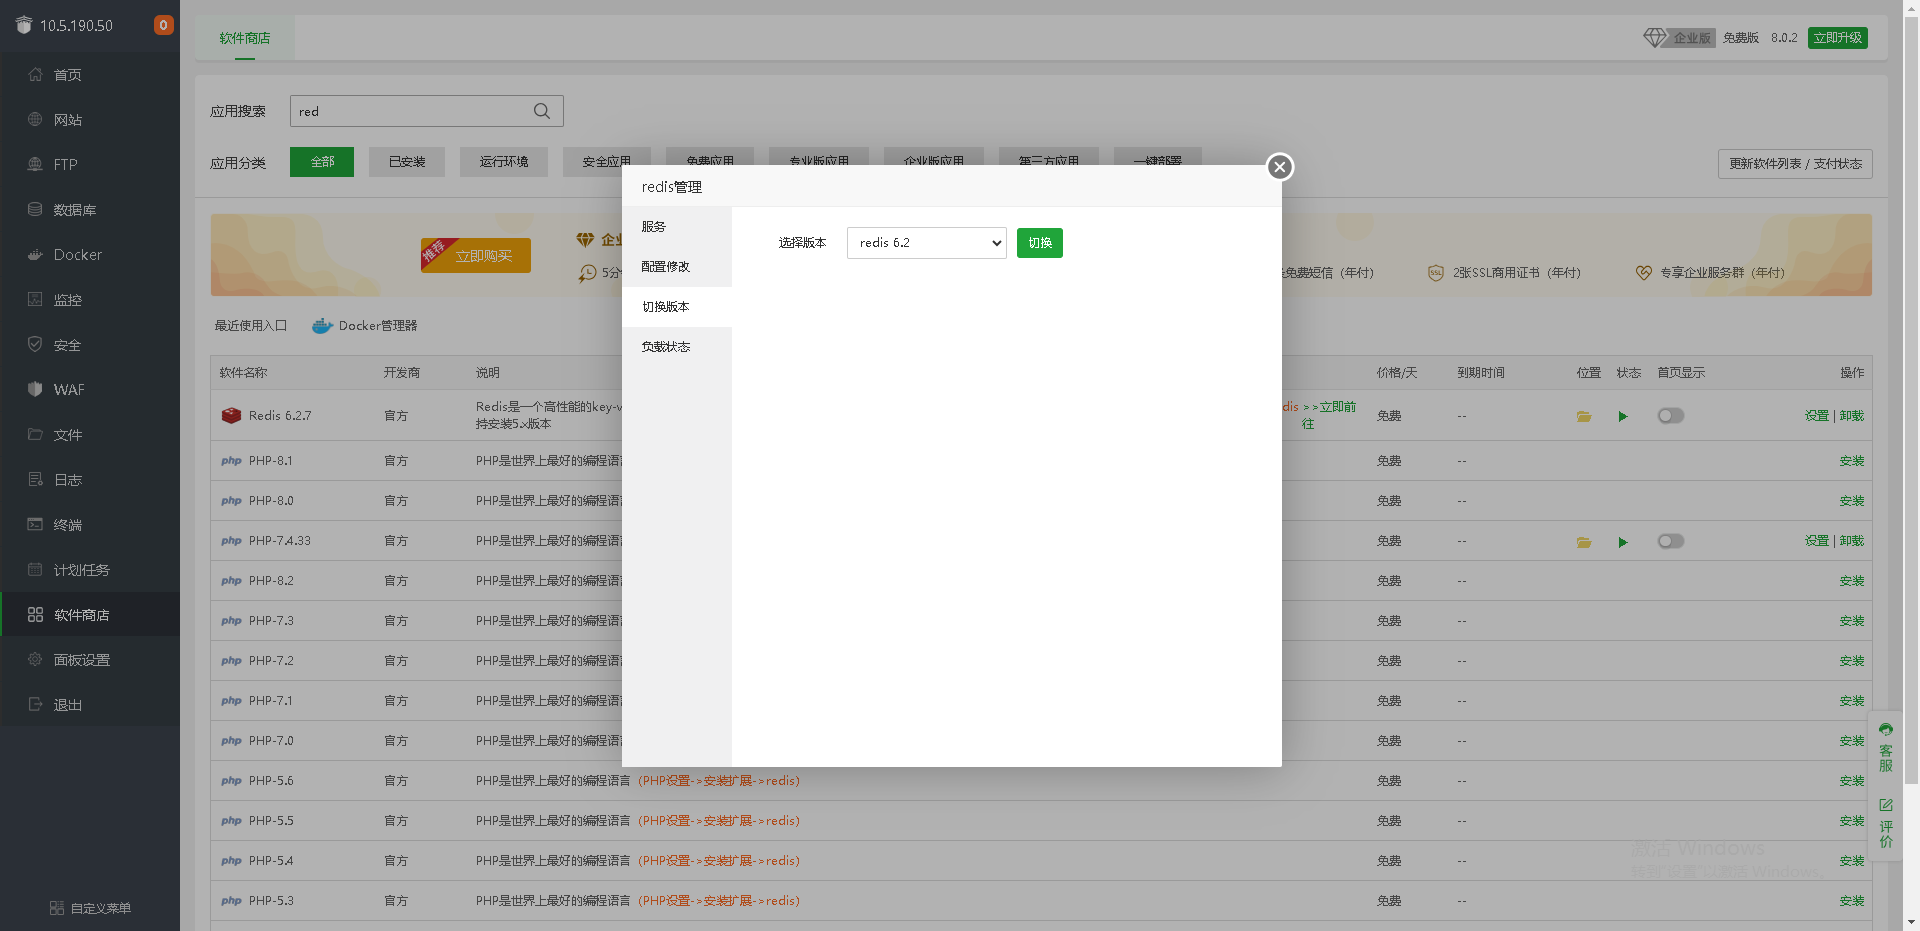This screenshot has width=1920, height=931.
Task: Click 2张SSL商用证书 banner icon
Action: (1435, 273)
